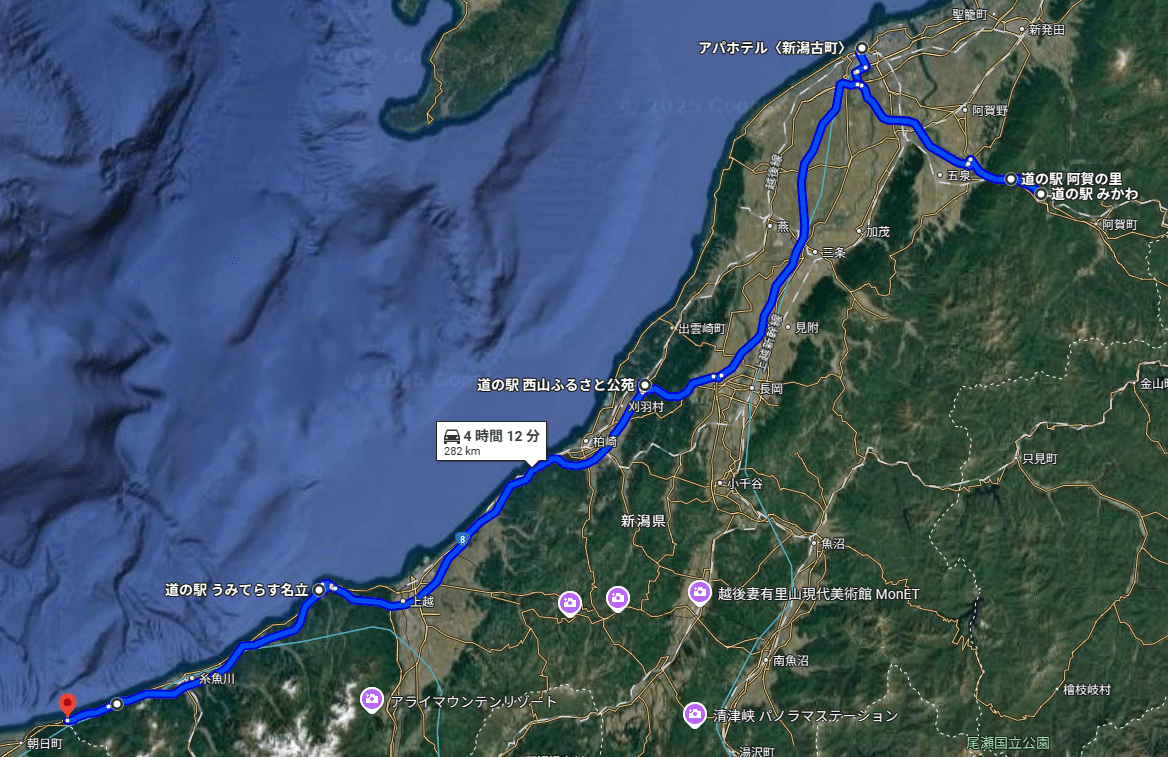
Task: Click the 道の駅 うみてらす名立 waypoint marker
Action: pyautogui.click(x=320, y=589)
